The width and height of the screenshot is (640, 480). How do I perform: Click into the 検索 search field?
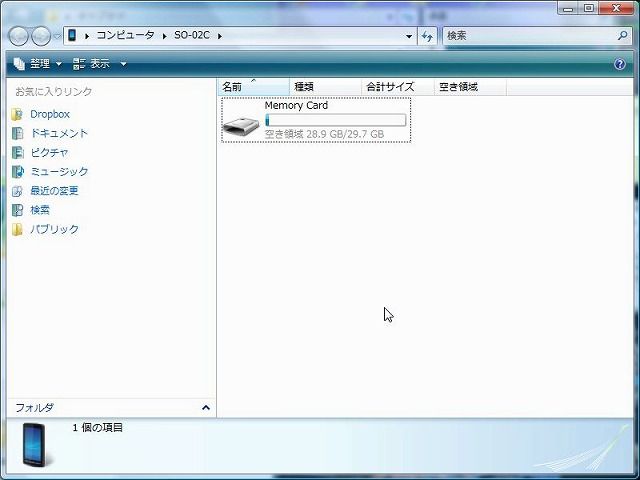pyautogui.click(x=530, y=36)
